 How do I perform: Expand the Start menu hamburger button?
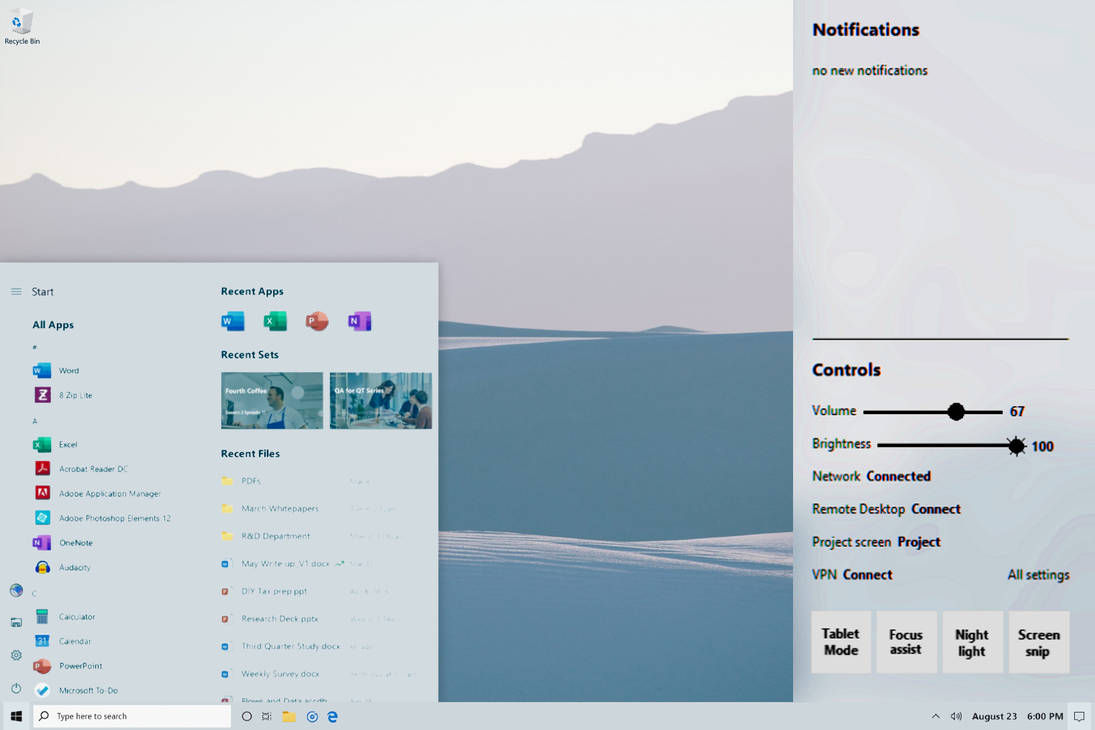[16, 291]
